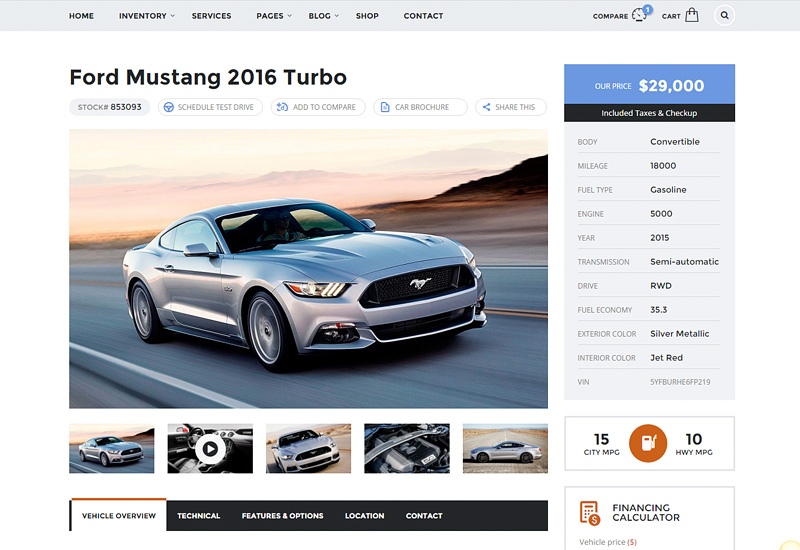Open the compare speedometer icon
Screen dimensions: 800x550
coord(639,15)
